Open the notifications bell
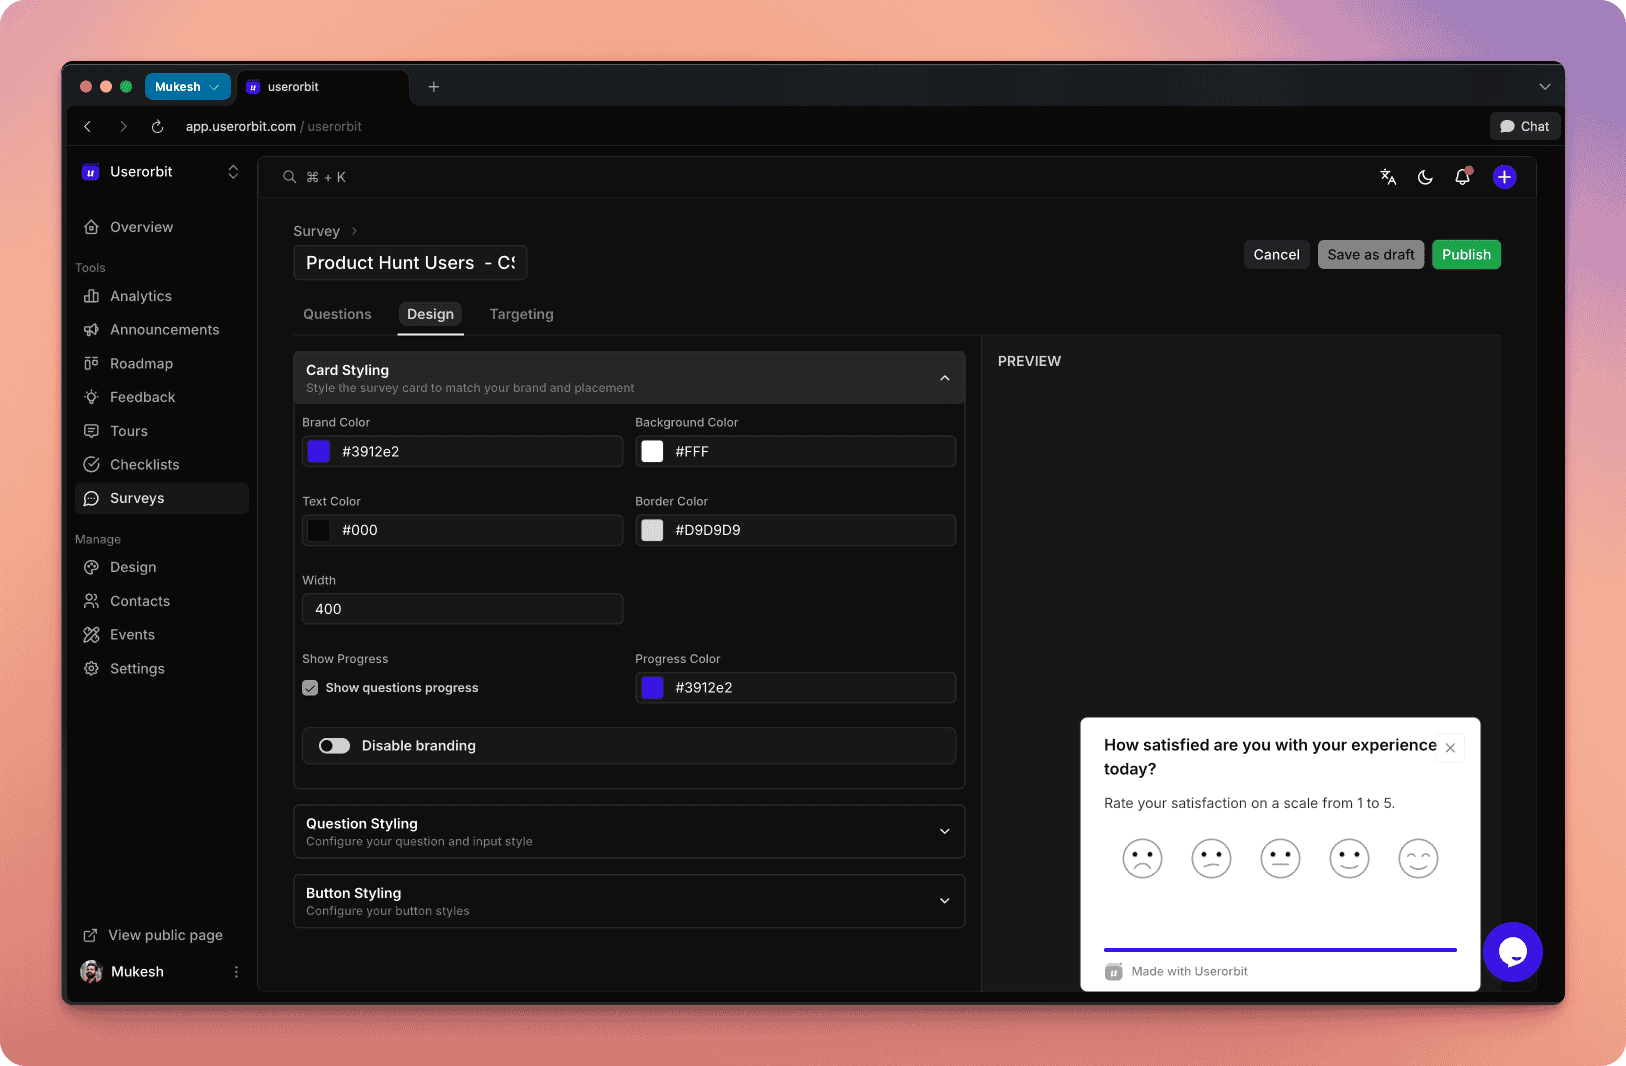1626x1066 pixels. click(x=1462, y=177)
